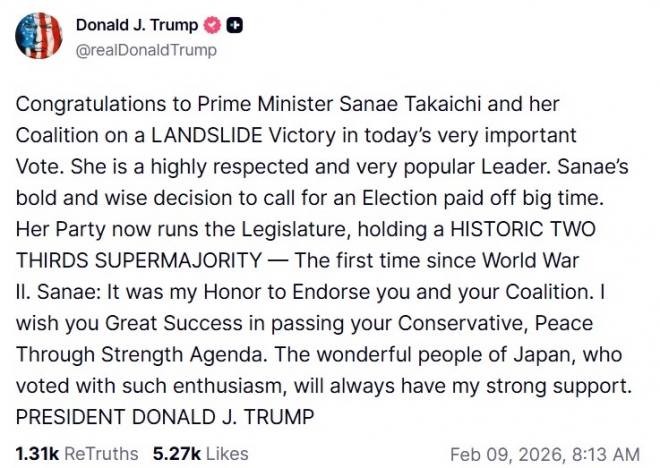Screen dimensions: 660x468
Task: View the 1.31k ReTruths list
Action: pos(76,453)
